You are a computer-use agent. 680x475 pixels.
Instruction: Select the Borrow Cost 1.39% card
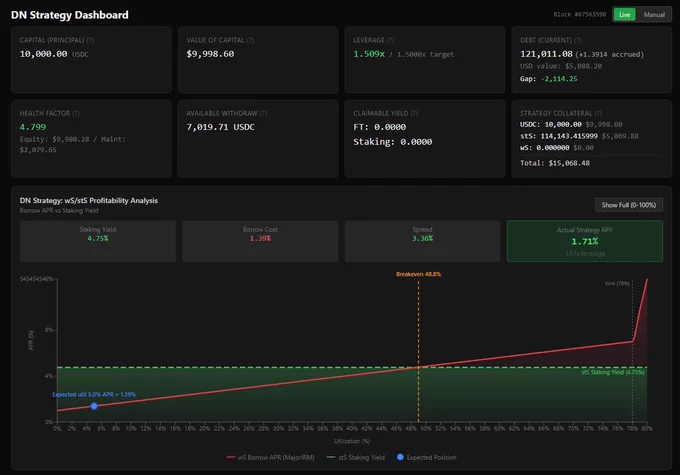tap(260, 241)
